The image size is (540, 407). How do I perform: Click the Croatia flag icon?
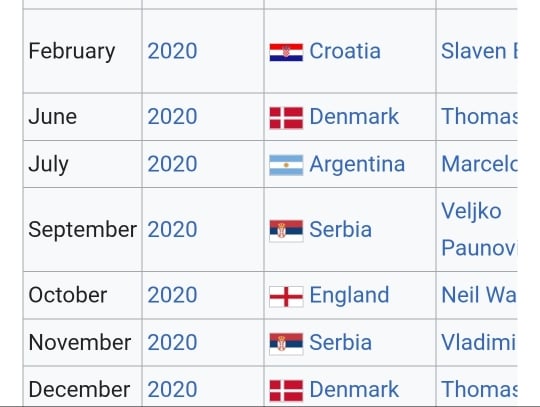pyautogui.click(x=286, y=52)
